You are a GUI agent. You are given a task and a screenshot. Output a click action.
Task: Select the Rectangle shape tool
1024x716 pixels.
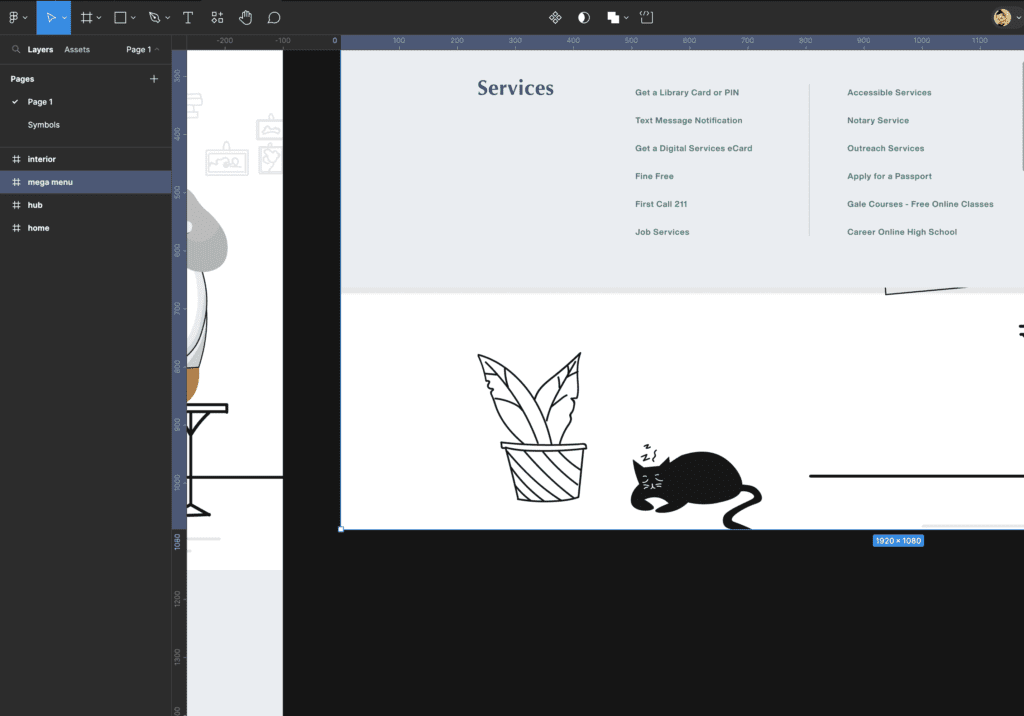point(119,17)
